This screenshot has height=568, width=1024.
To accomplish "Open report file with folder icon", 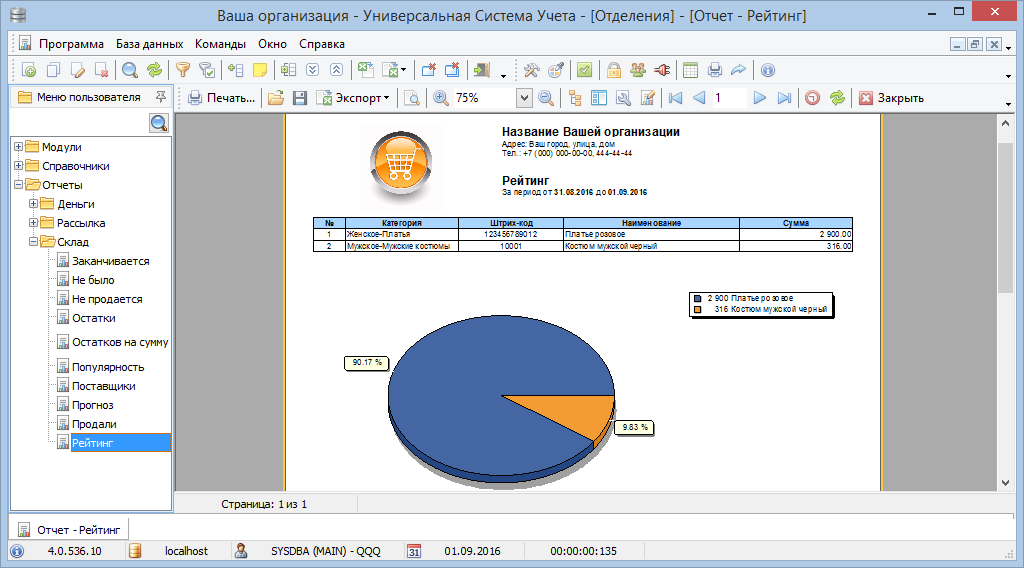I will coord(275,98).
